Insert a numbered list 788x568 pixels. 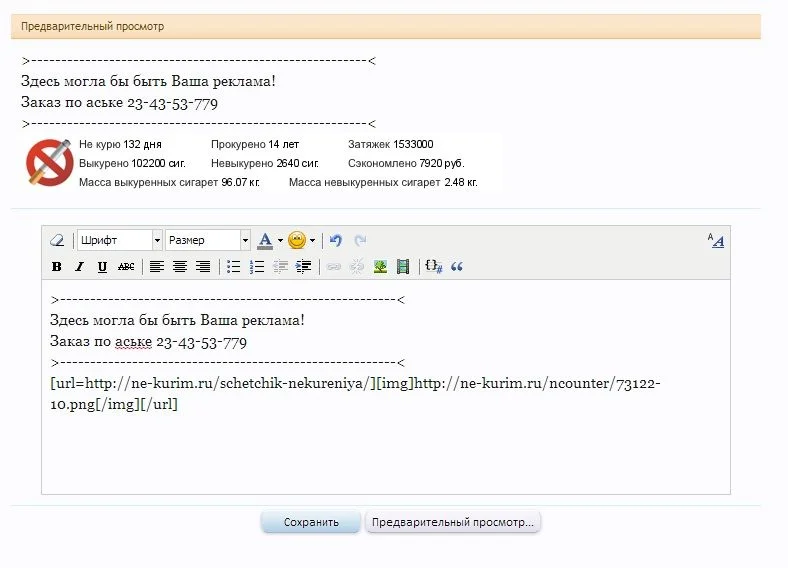[256, 266]
